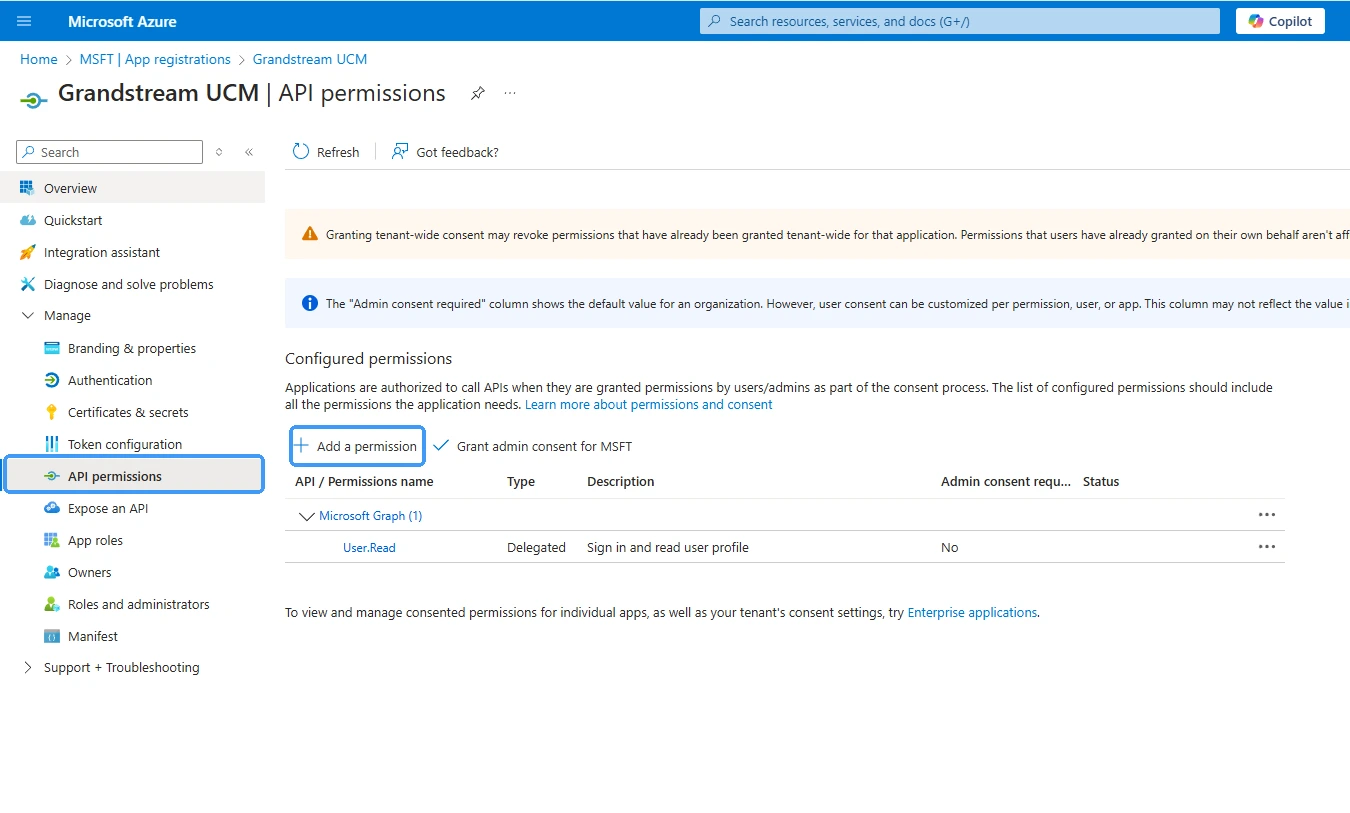Open the Grandstream UCM breadcrumb

click(310, 59)
